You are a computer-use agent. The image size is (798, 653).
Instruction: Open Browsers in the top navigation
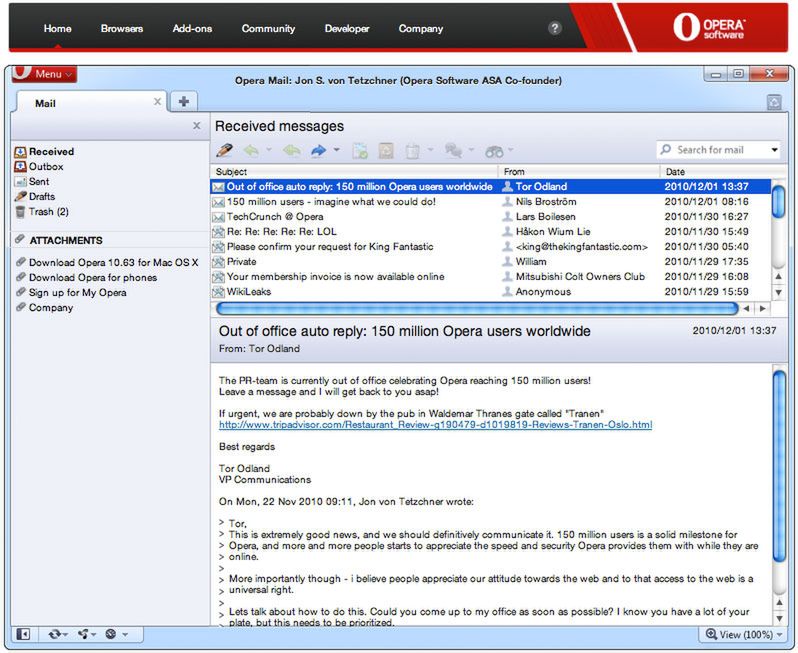pos(122,29)
